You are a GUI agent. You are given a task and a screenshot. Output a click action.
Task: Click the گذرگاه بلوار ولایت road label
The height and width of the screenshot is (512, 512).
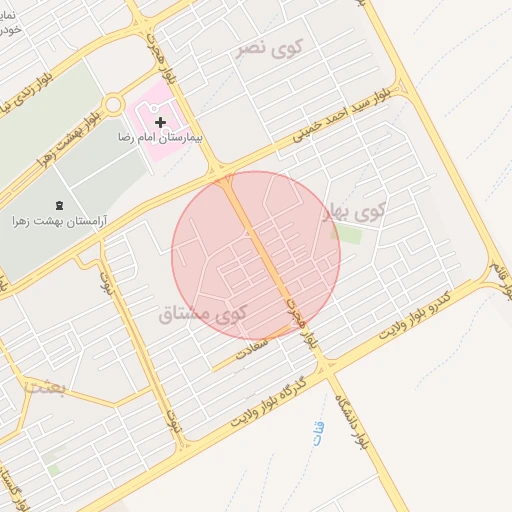[268, 402]
